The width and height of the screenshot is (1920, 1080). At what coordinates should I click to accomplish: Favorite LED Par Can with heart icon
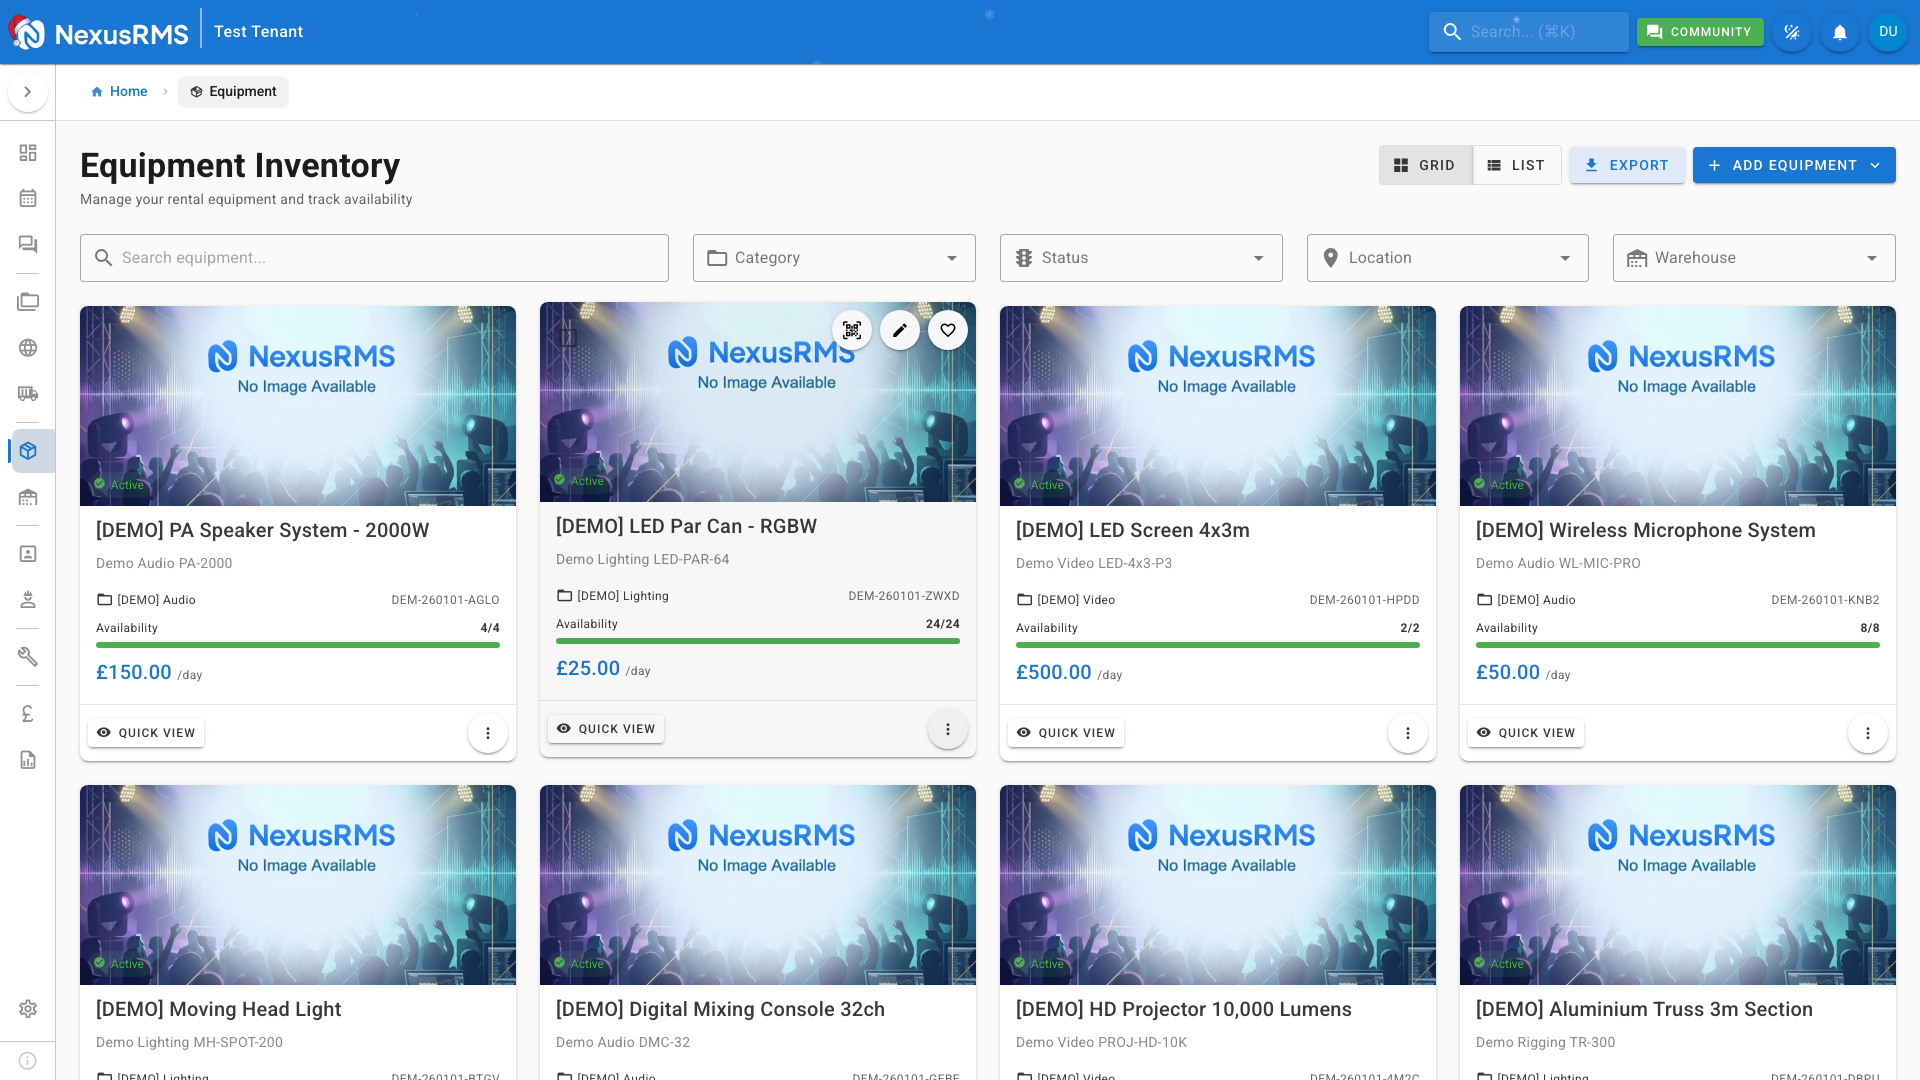pos(948,330)
